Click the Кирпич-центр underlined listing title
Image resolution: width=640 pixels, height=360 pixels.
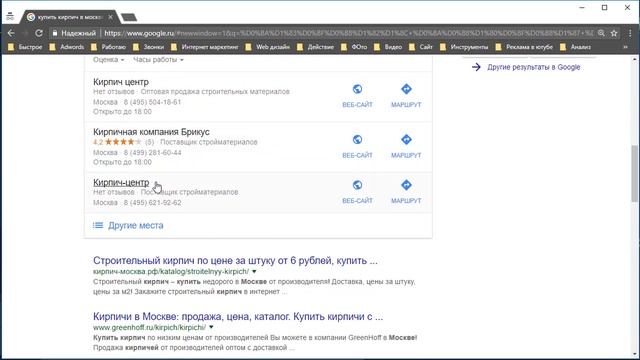[x=121, y=182]
